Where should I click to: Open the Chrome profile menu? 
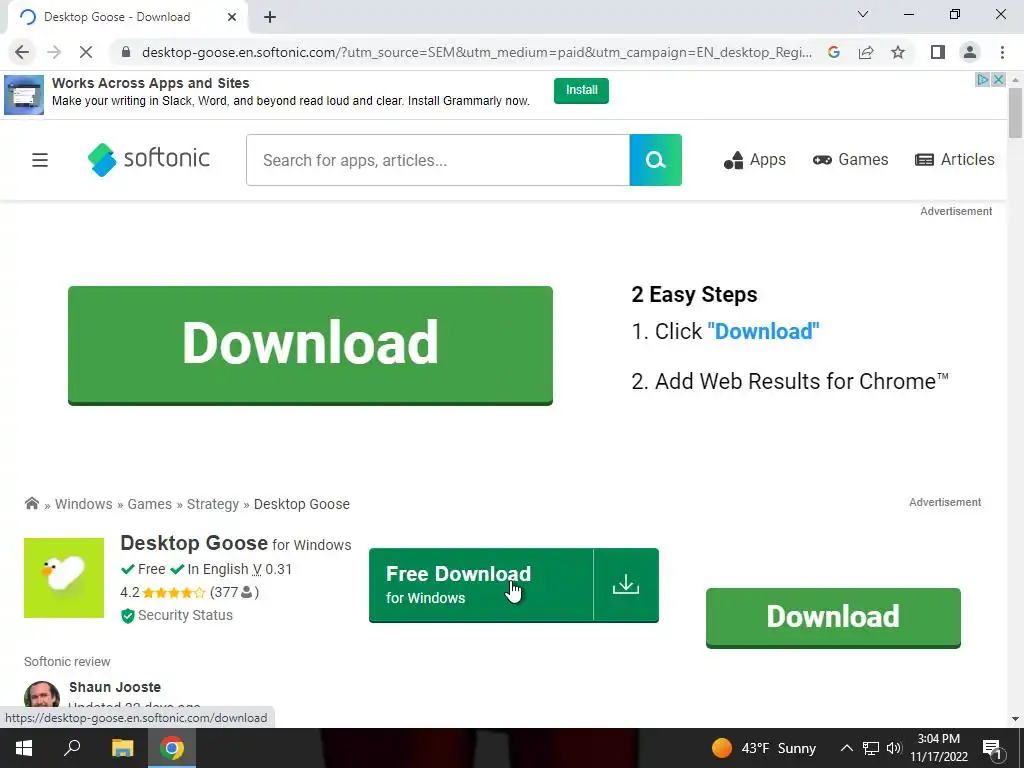(x=970, y=52)
